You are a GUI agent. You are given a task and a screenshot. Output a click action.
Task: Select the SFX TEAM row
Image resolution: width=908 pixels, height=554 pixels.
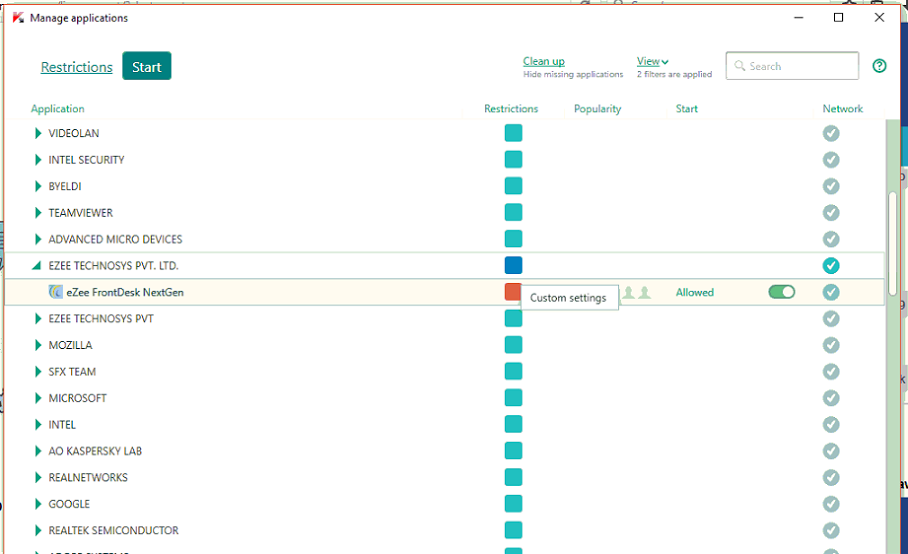coord(444,372)
